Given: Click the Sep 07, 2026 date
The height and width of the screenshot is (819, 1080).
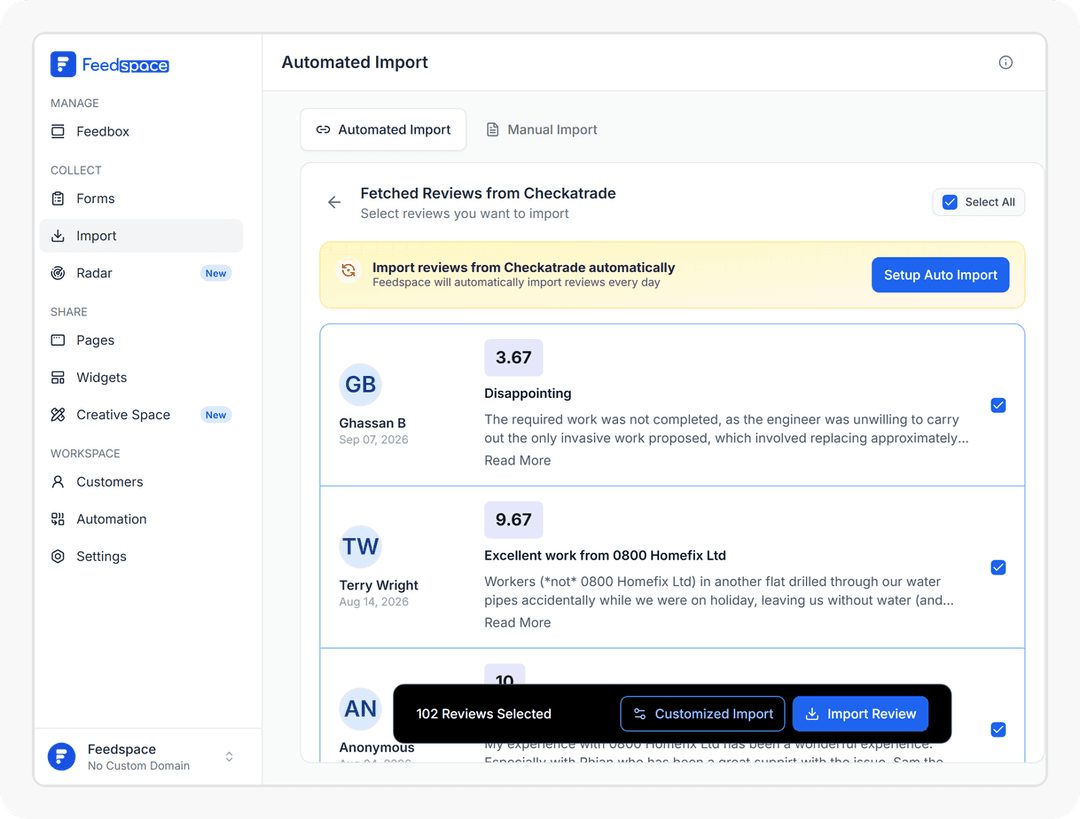Looking at the screenshot, I should click(373, 439).
